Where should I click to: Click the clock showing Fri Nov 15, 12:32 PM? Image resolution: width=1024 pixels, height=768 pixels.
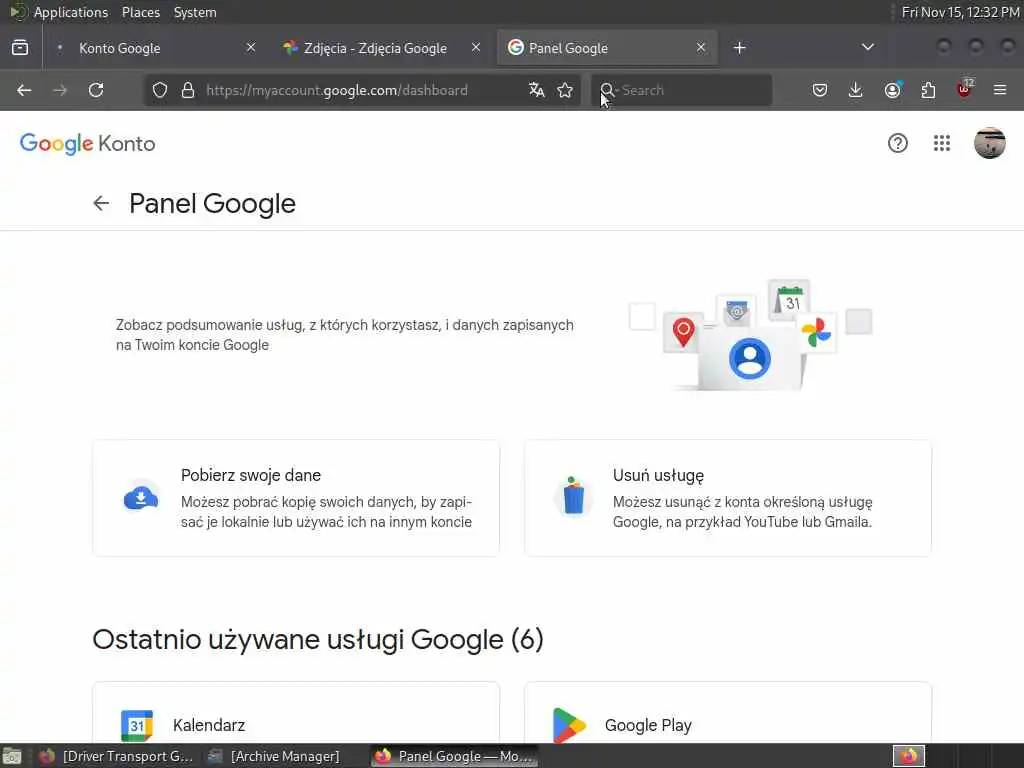click(x=960, y=12)
